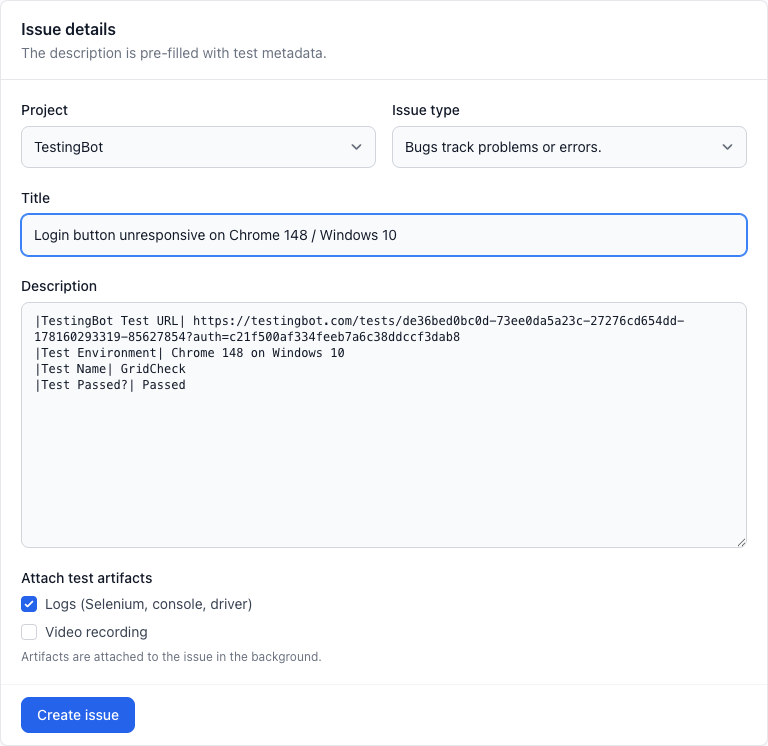Click the 'Artifacts are attached' note text
The height and width of the screenshot is (746, 768).
coord(171,656)
